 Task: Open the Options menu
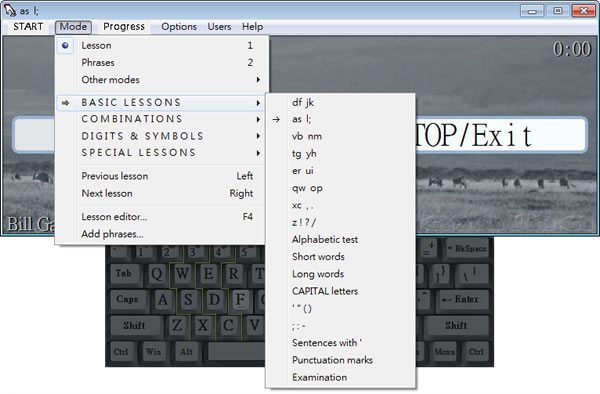[x=179, y=26]
